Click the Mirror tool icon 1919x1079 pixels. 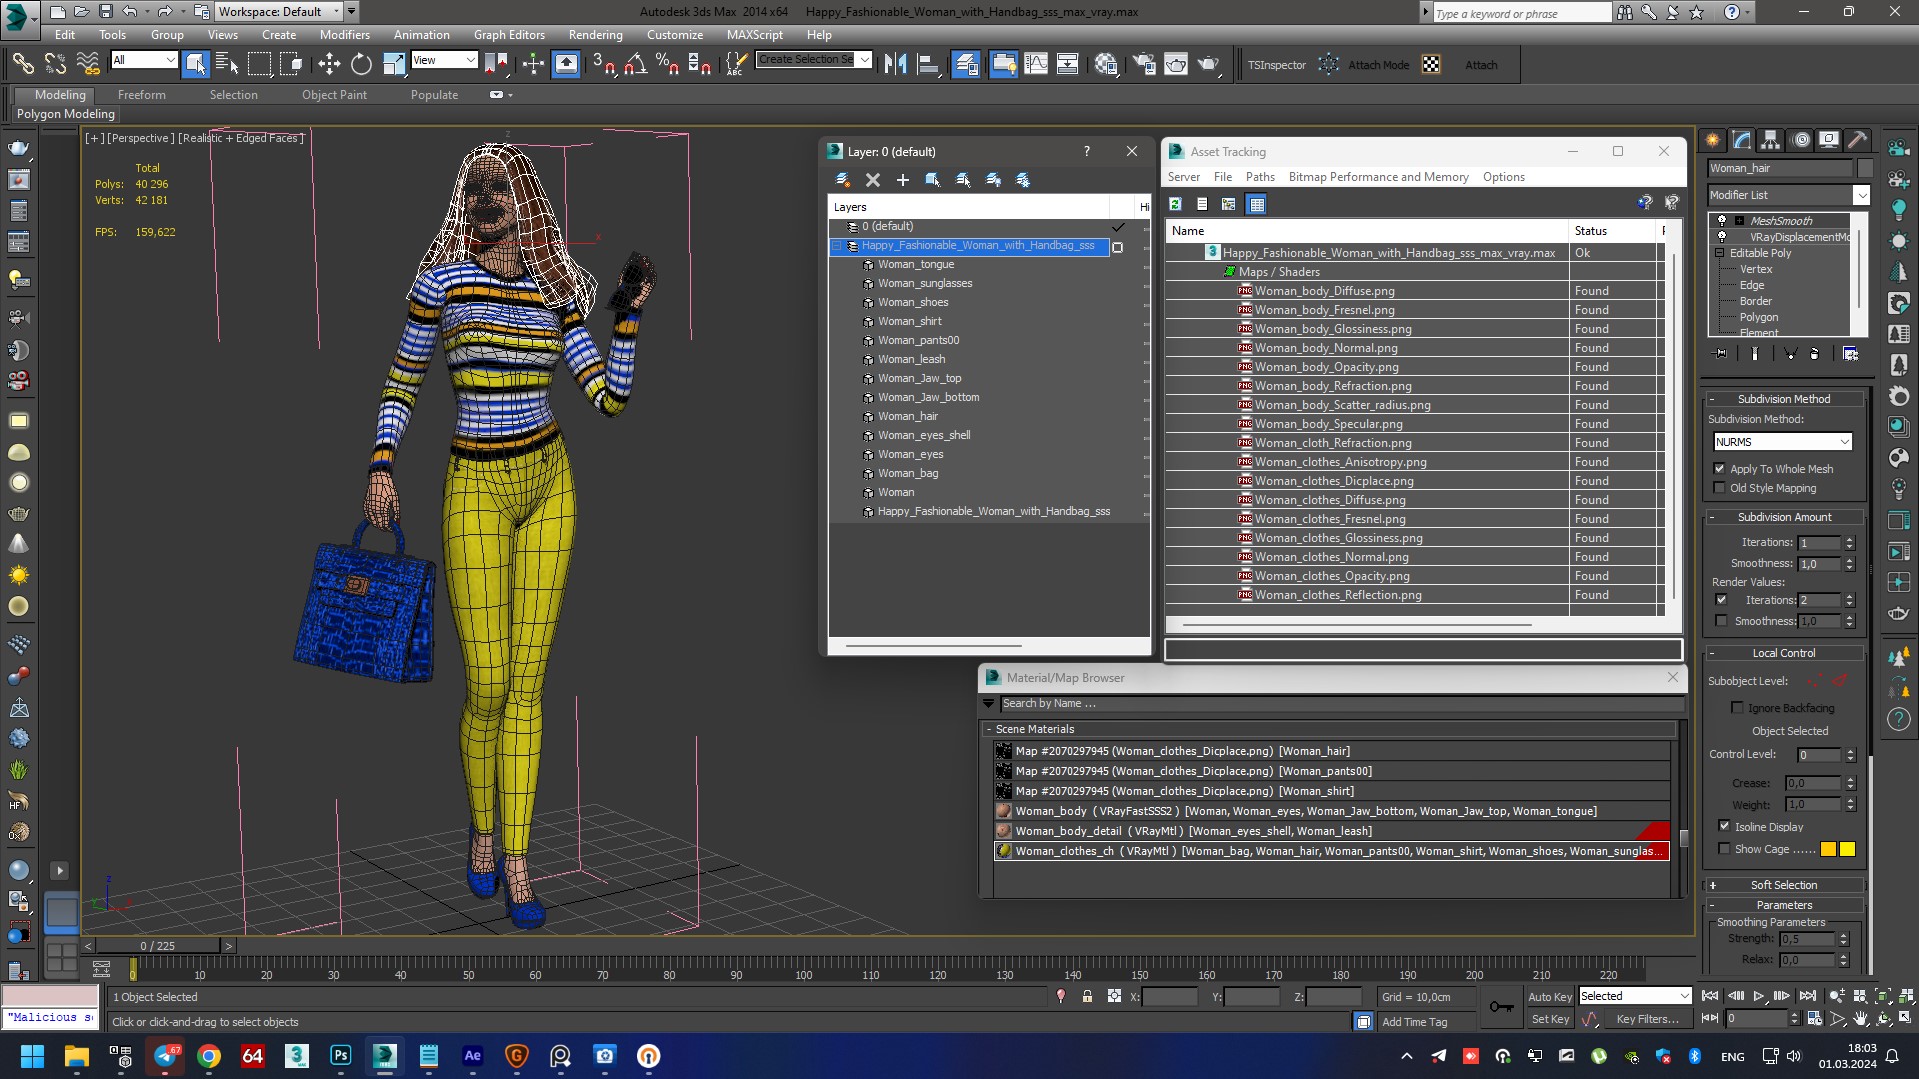895,64
